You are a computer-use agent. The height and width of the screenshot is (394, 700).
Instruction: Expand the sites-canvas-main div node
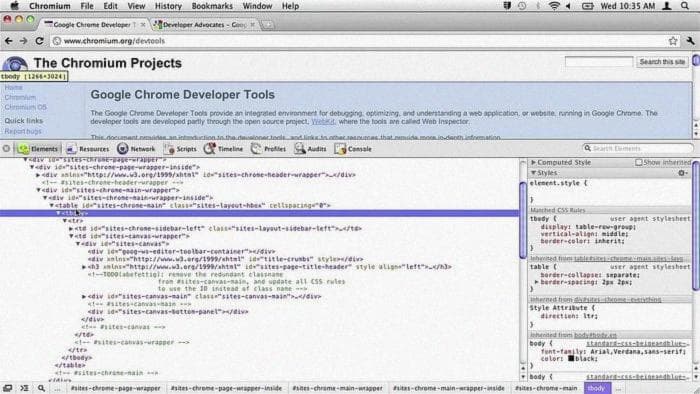tap(84, 297)
